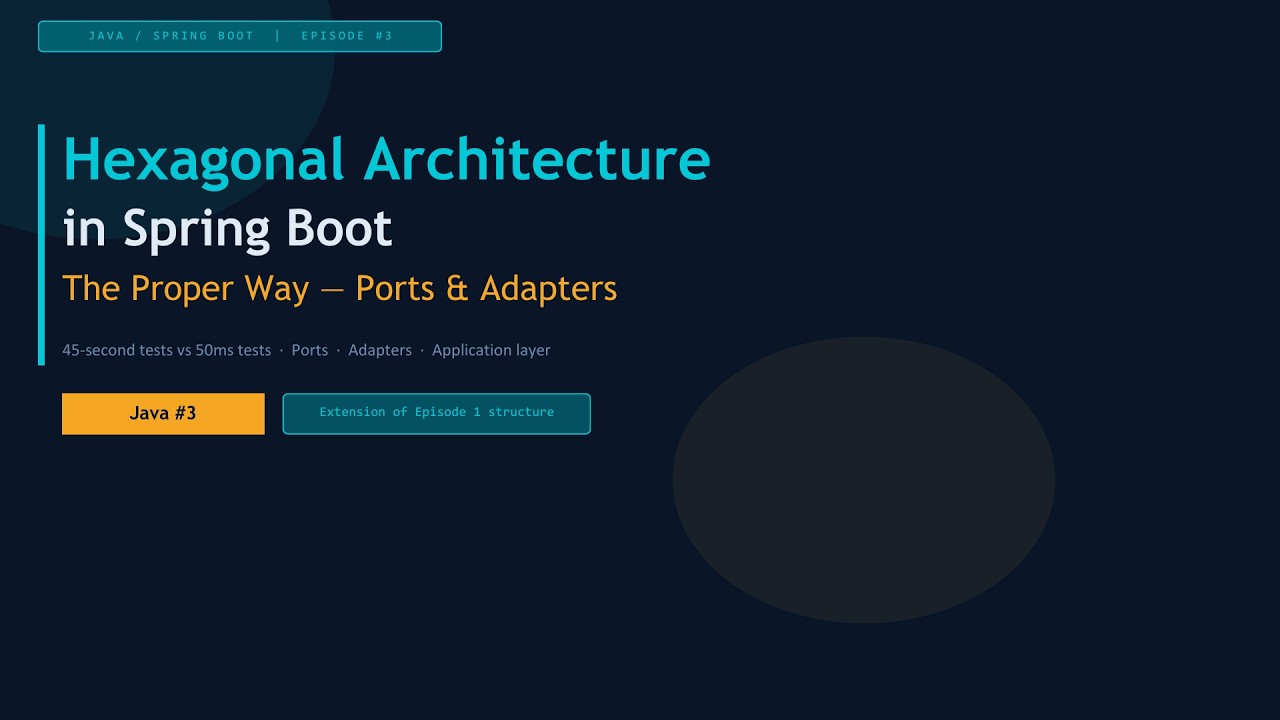Select the "Hexagonal Architecture" heading
Viewport: 1280px width, 720px height.
click(x=386, y=160)
